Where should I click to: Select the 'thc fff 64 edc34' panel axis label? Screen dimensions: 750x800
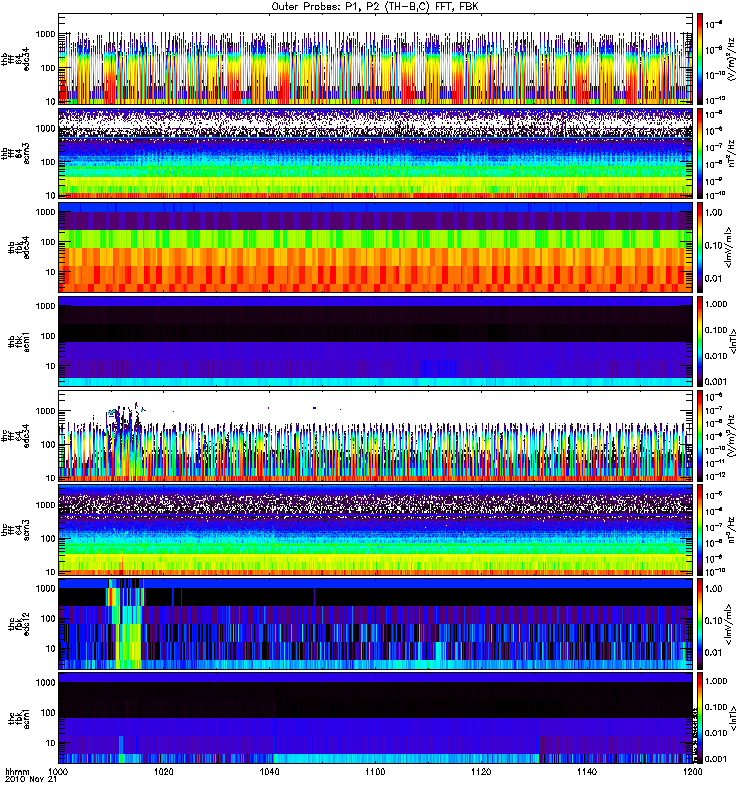coord(15,436)
